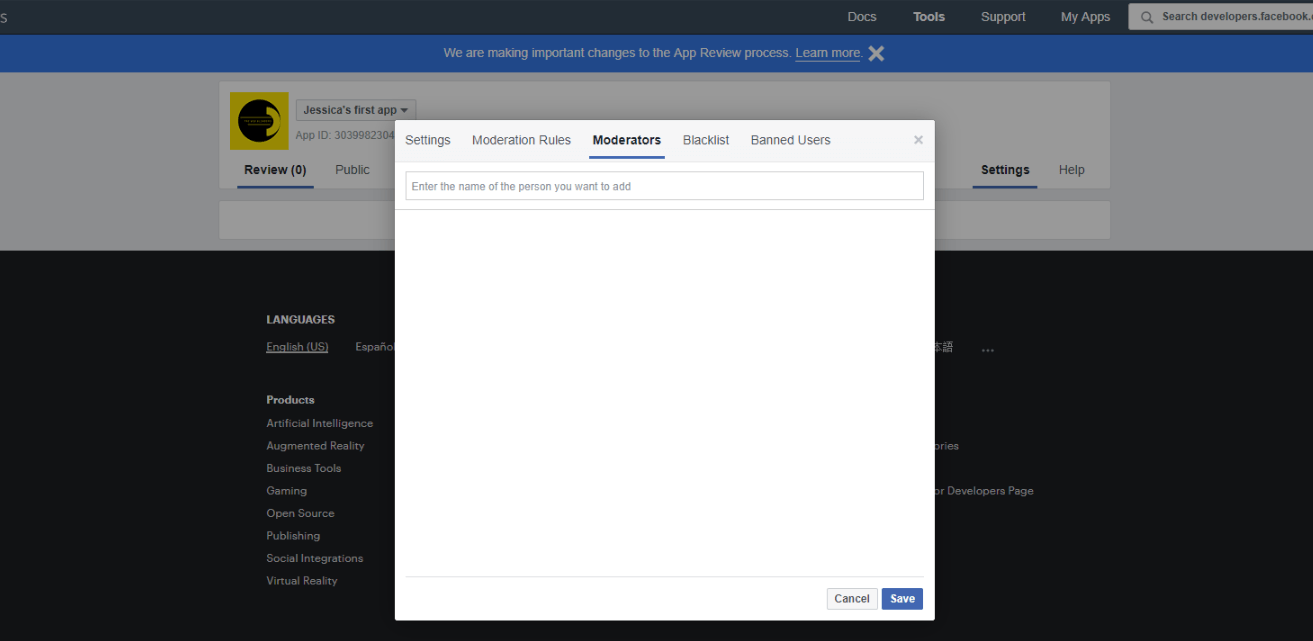
Task: Go to the Banned Users tab
Action: click(791, 140)
